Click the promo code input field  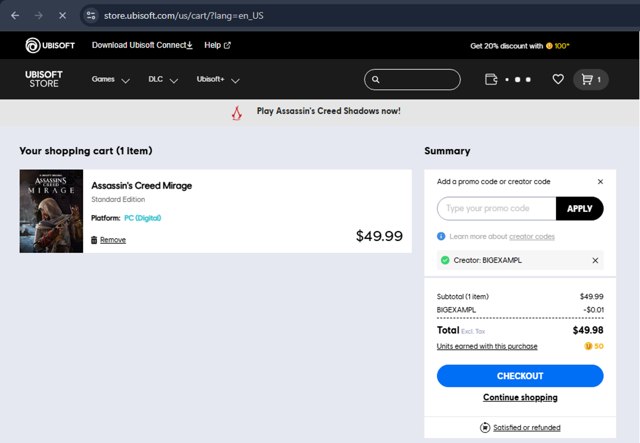496,209
